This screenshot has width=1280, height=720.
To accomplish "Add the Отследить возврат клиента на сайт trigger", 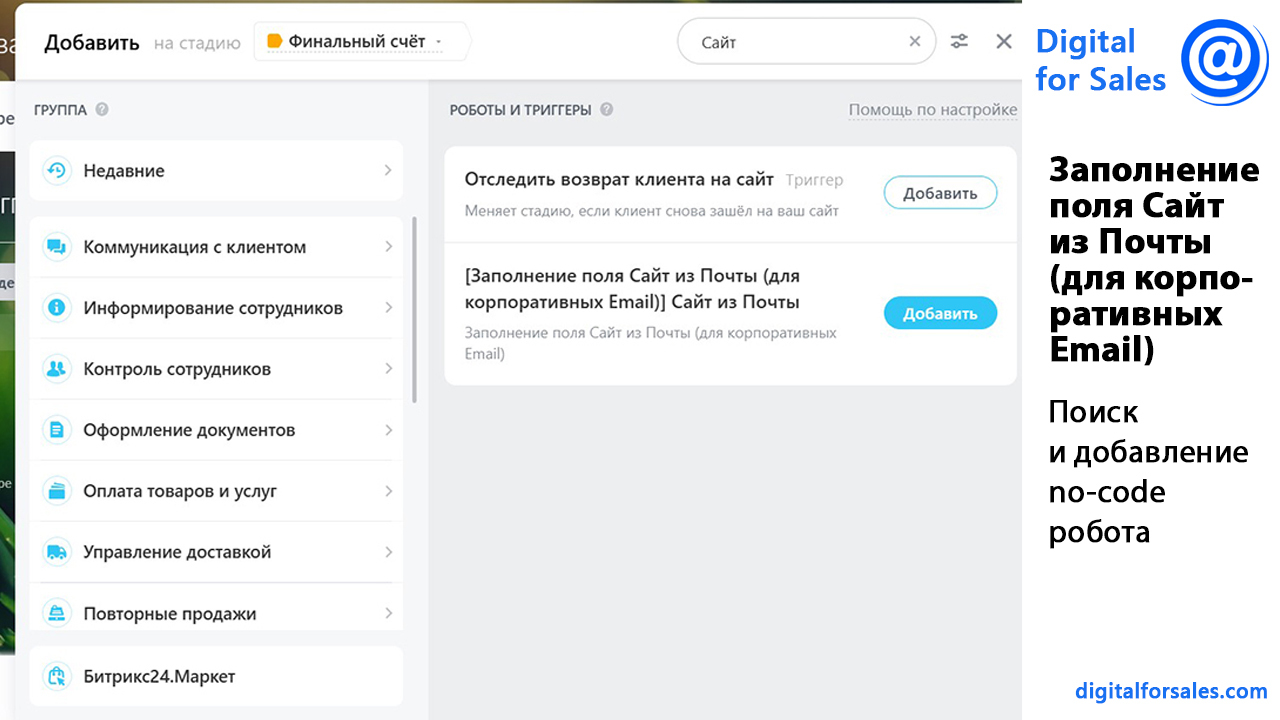I will (940, 193).
